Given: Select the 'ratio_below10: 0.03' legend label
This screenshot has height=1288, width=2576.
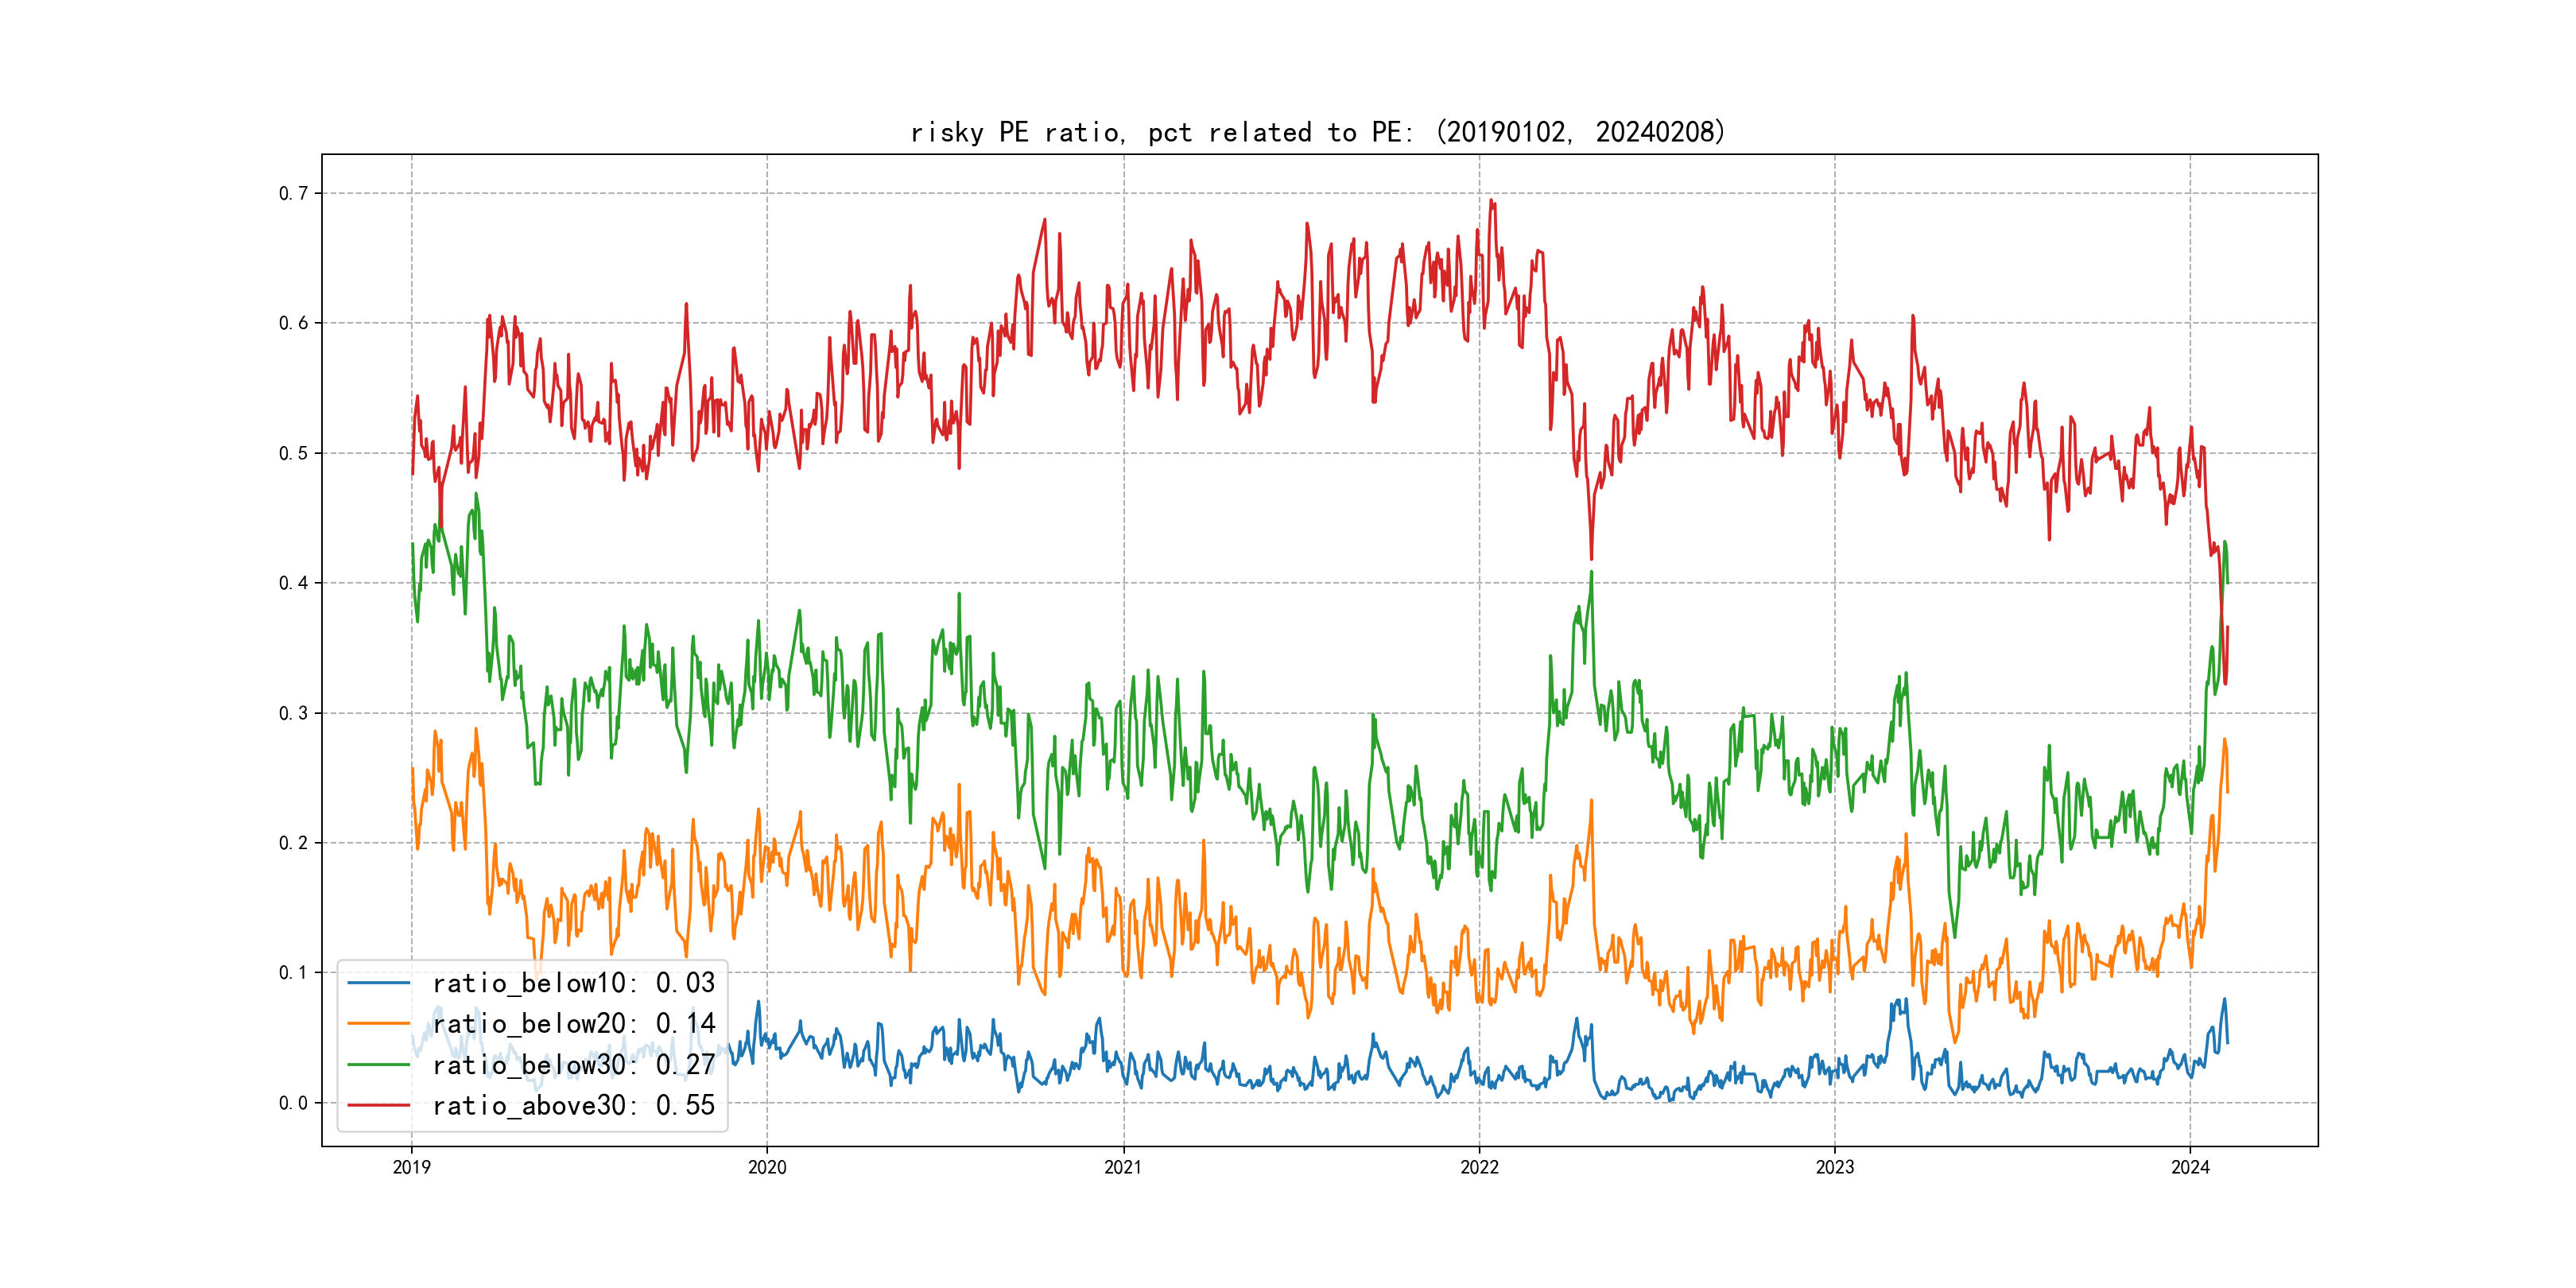Looking at the screenshot, I should [x=574, y=983].
